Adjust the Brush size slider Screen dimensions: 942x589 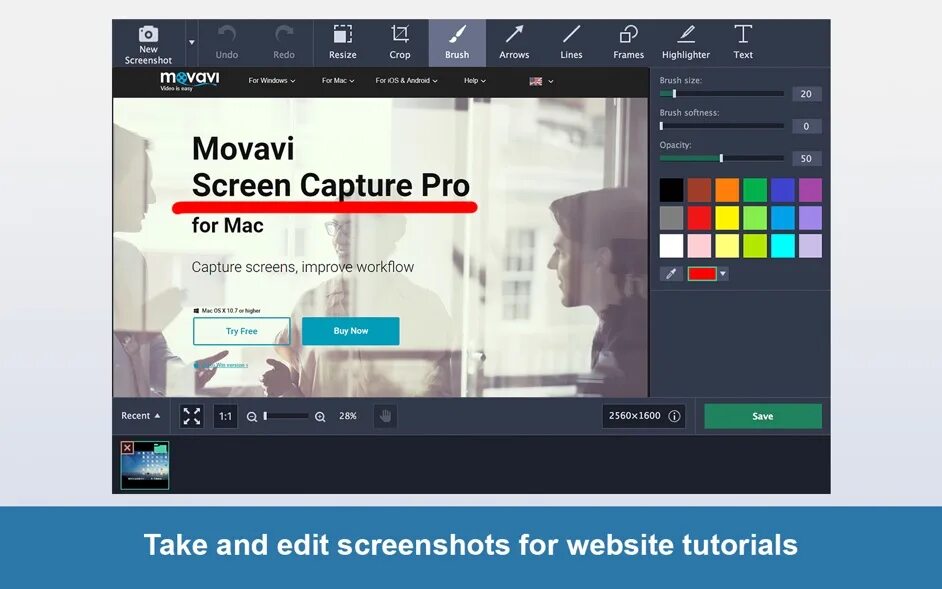pyautogui.click(x=722, y=94)
